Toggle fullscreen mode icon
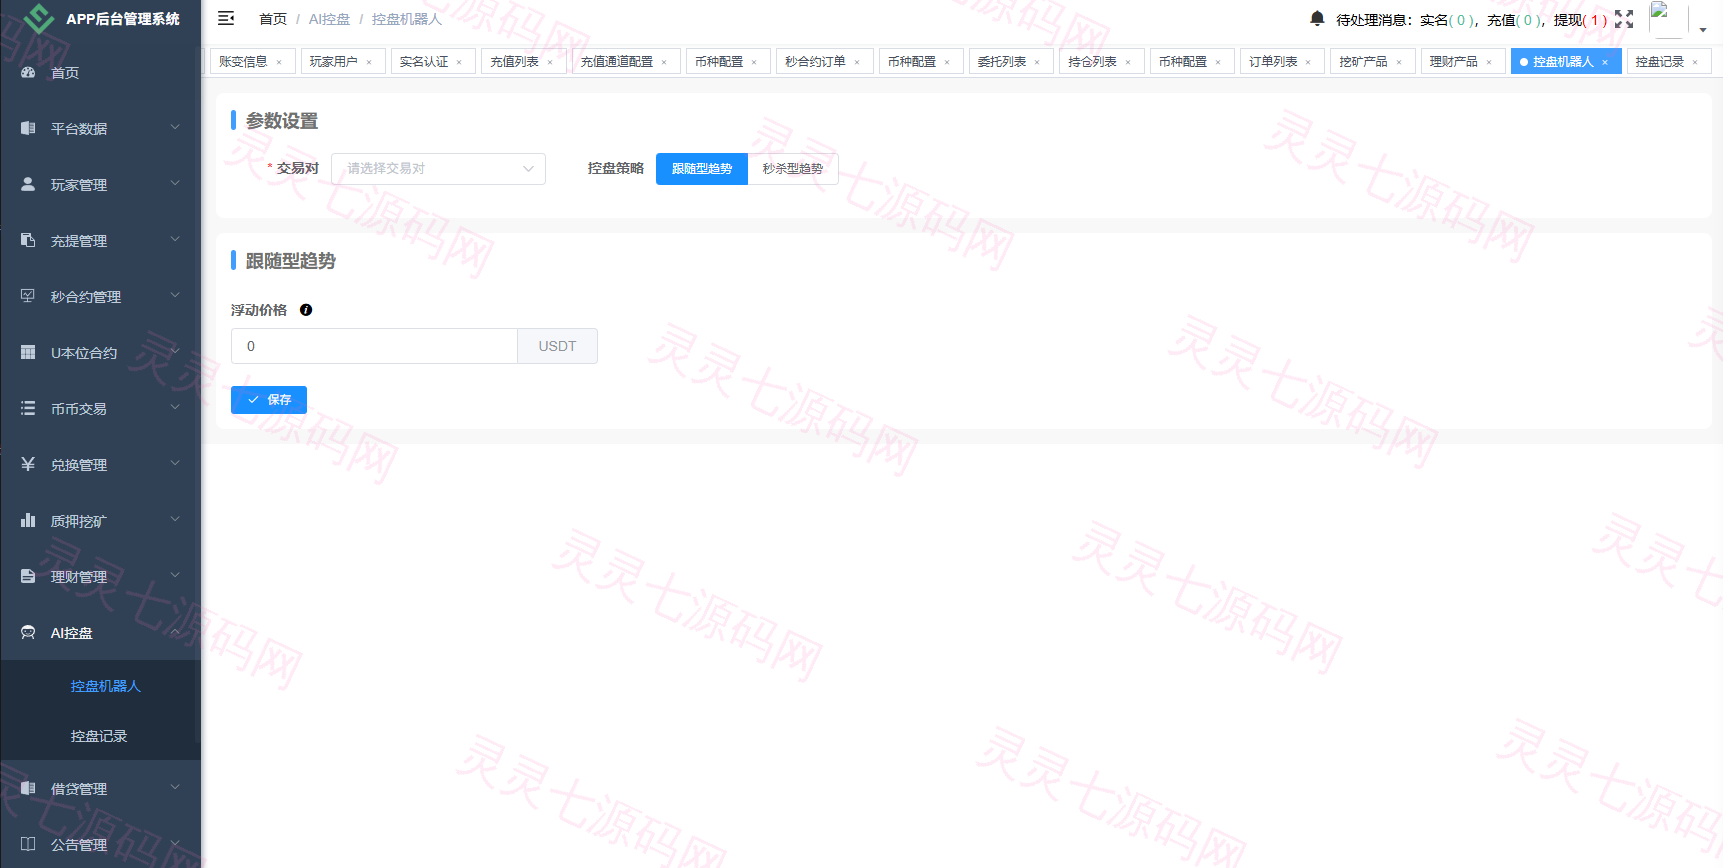This screenshot has height=868, width=1723. pyautogui.click(x=1624, y=19)
